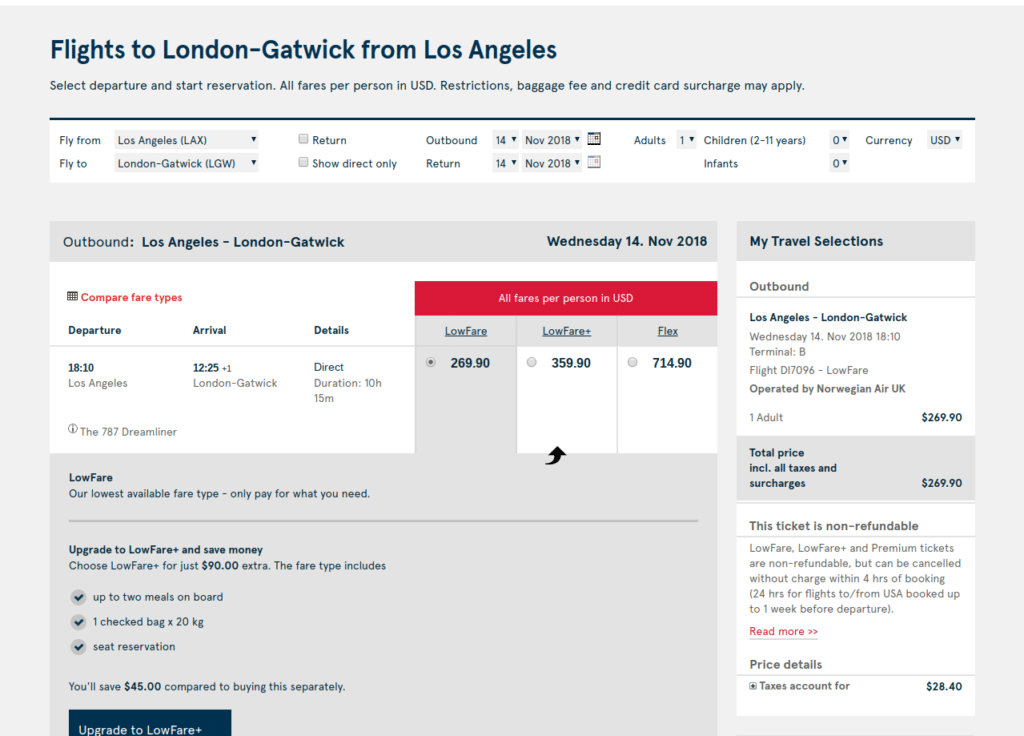Click checkmark icon next to seat reservation
1024x736 pixels.
point(78,647)
